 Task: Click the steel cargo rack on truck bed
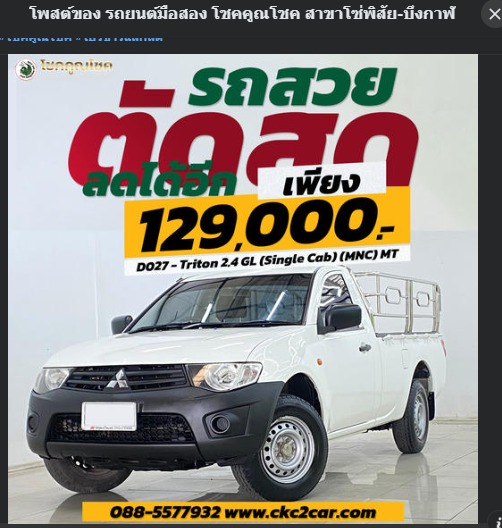pyautogui.click(x=399, y=304)
